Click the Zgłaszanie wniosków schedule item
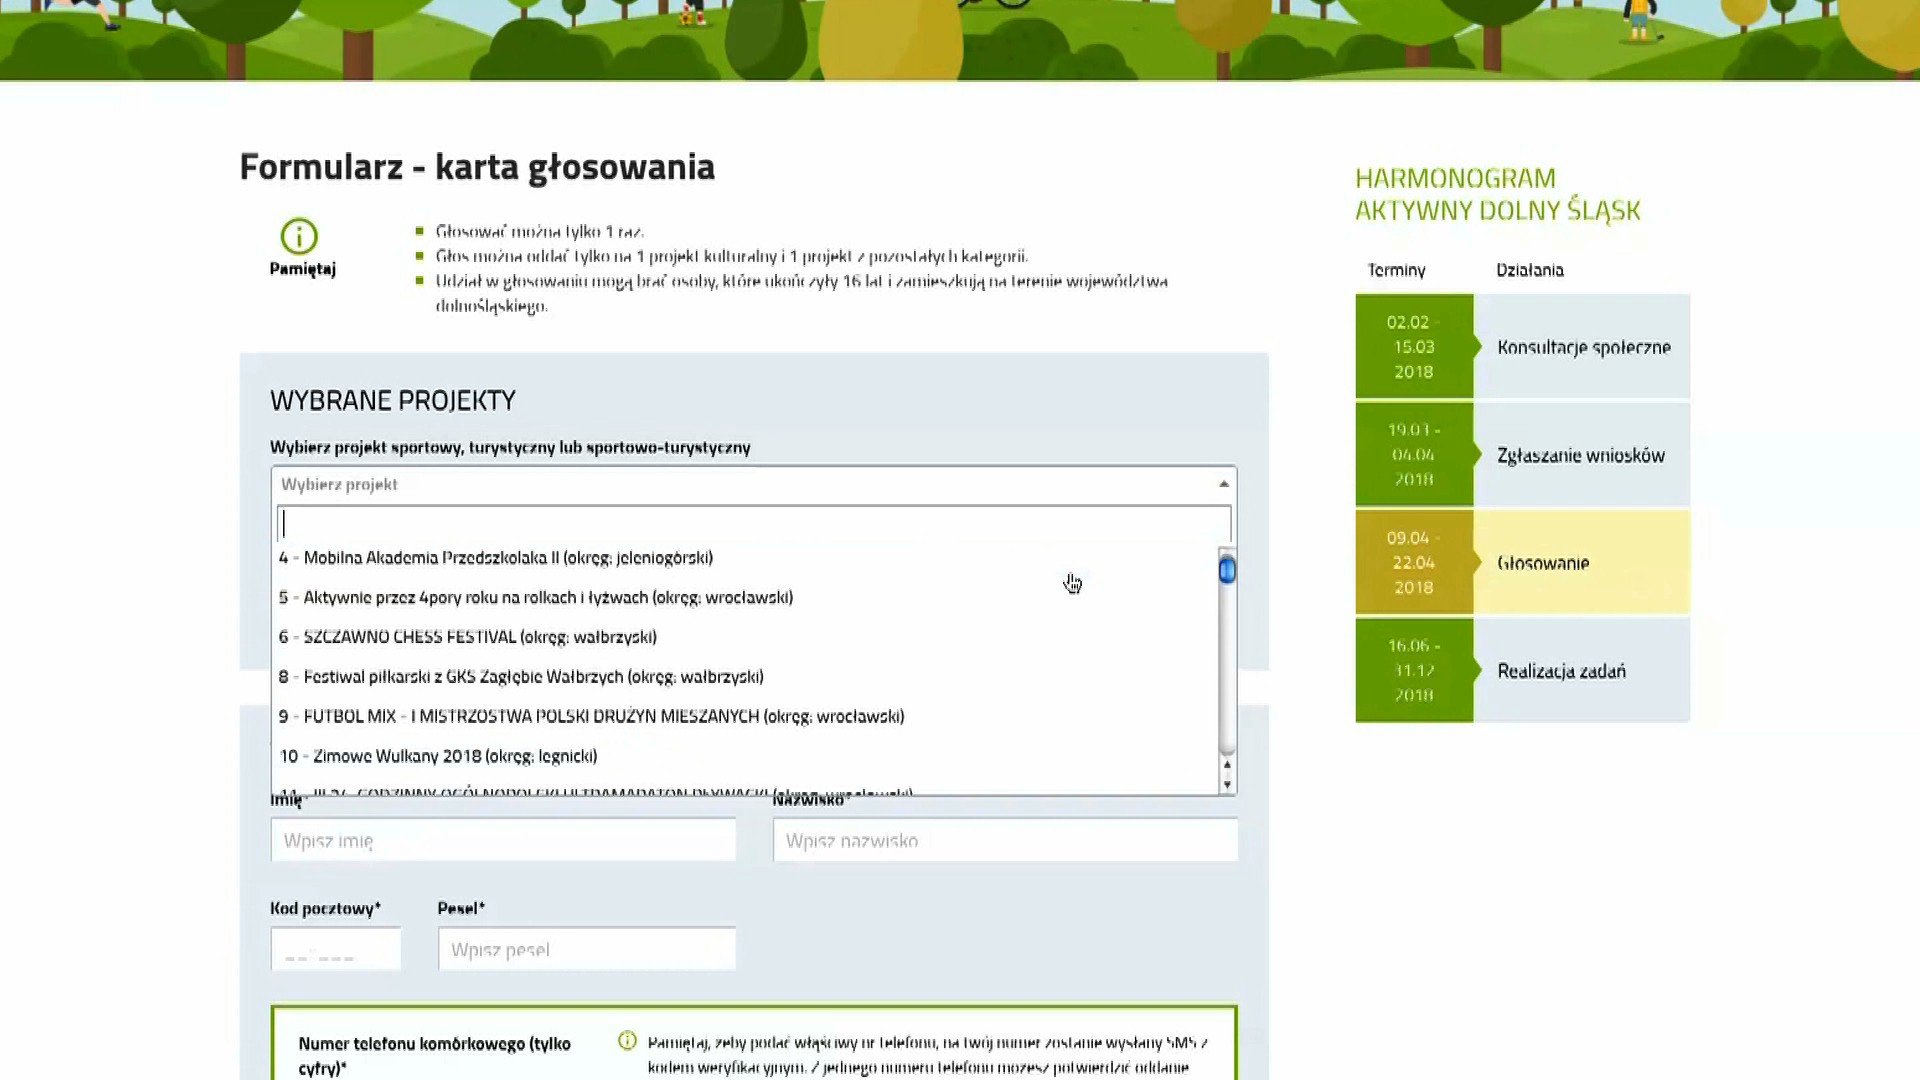This screenshot has width=1920, height=1080. click(x=1583, y=455)
